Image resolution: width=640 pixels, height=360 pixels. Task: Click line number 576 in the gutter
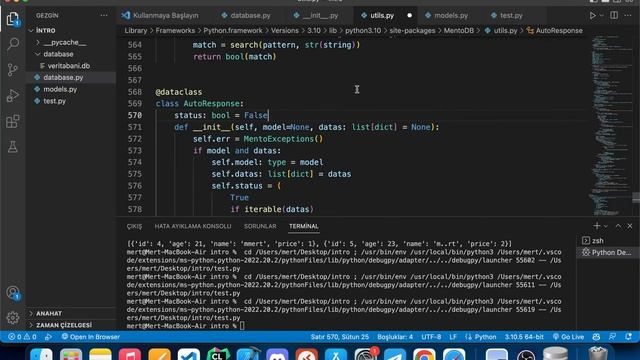coord(135,186)
